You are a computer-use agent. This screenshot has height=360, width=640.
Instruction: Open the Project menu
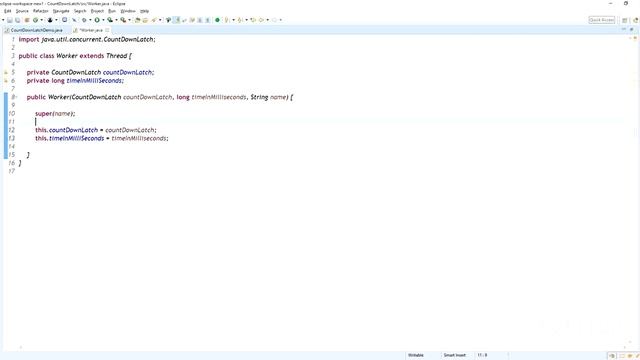click(x=97, y=11)
